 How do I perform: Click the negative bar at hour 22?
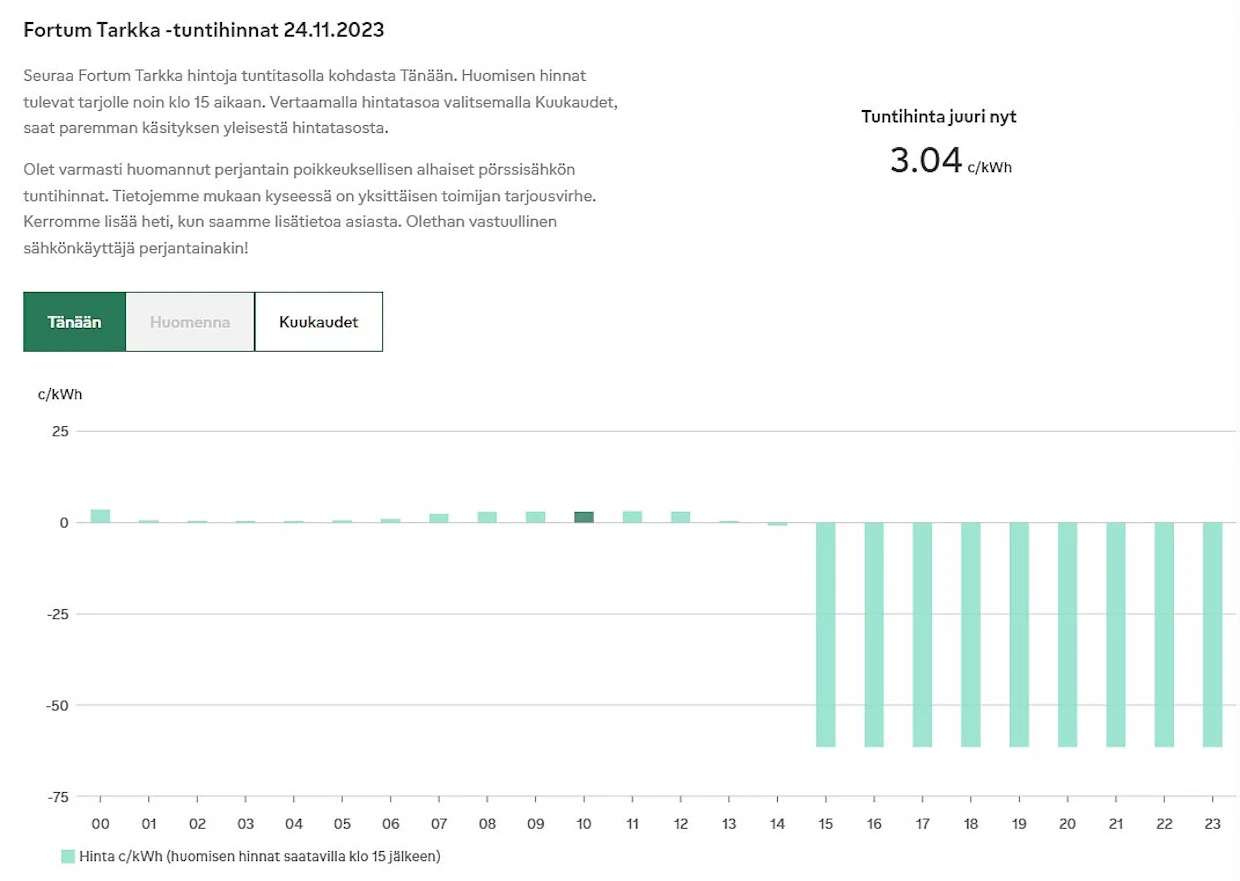1164,635
